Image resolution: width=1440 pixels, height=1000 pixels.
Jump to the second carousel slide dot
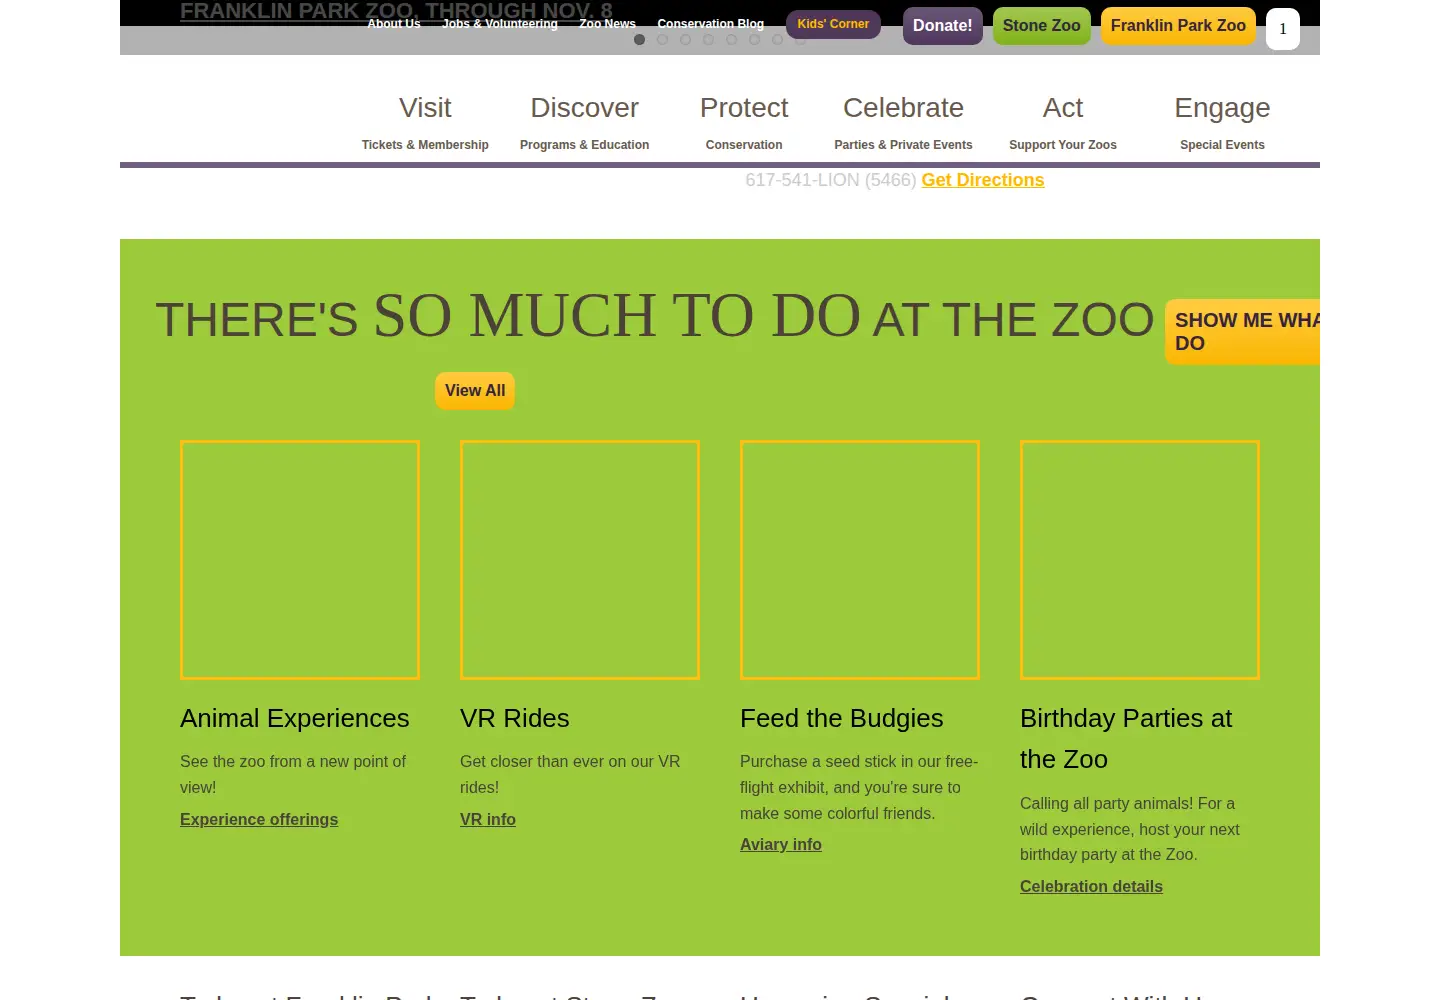pyautogui.click(x=662, y=40)
